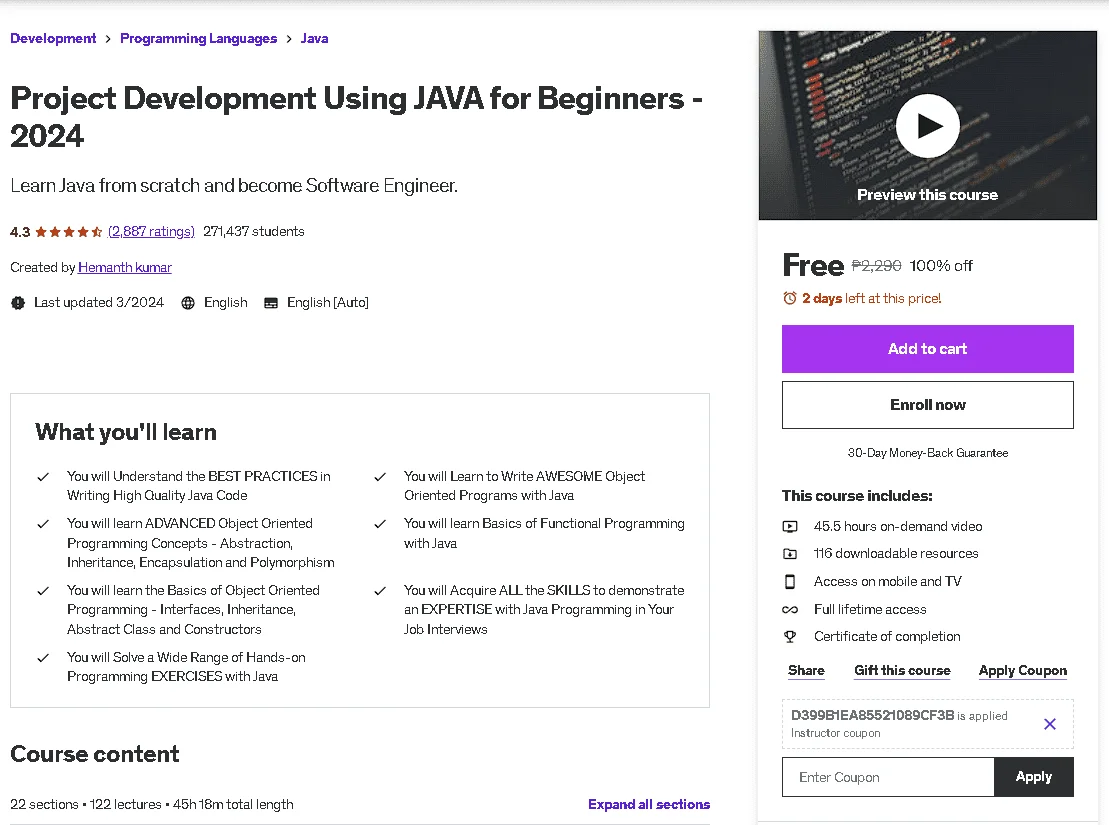Click the last updated badge icon
This screenshot has width=1109, height=825.
click(18, 303)
